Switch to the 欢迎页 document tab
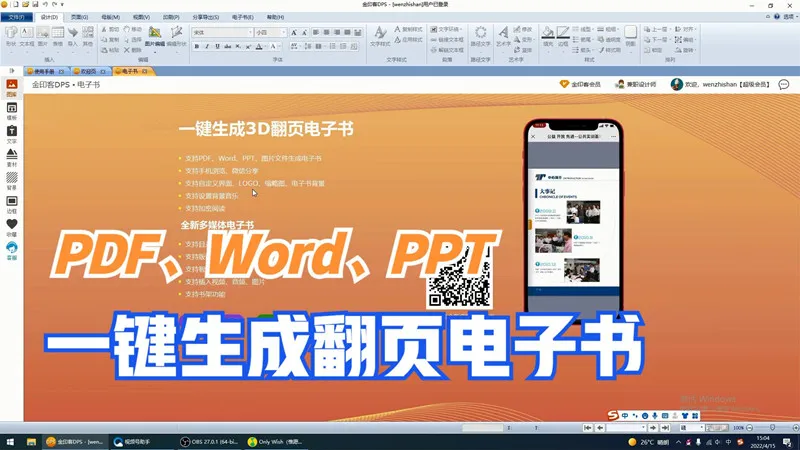The height and width of the screenshot is (450, 800). (x=90, y=71)
